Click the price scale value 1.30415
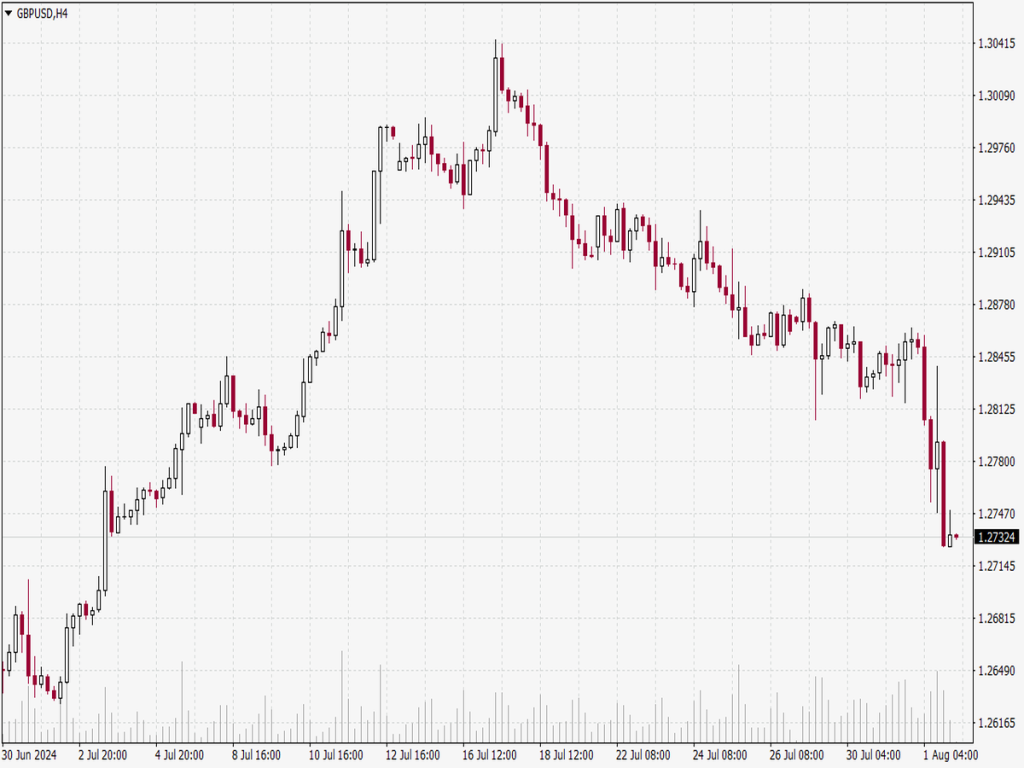Viewport: 1024px width, 768px height. coord(997,43)
